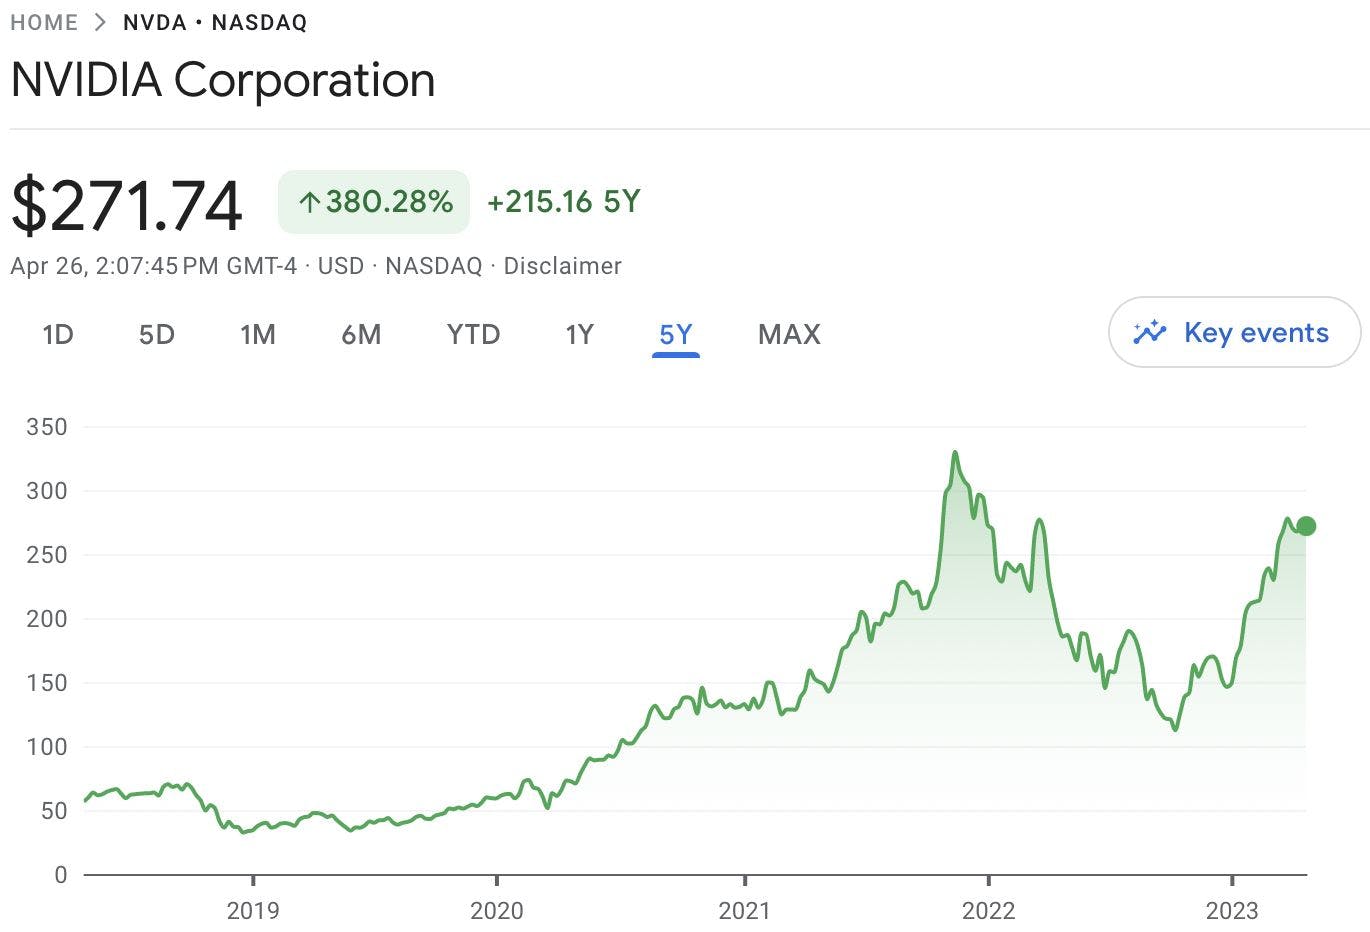Switch chart to 1Y range
The image size is (1370, 932).
point(580,334)
